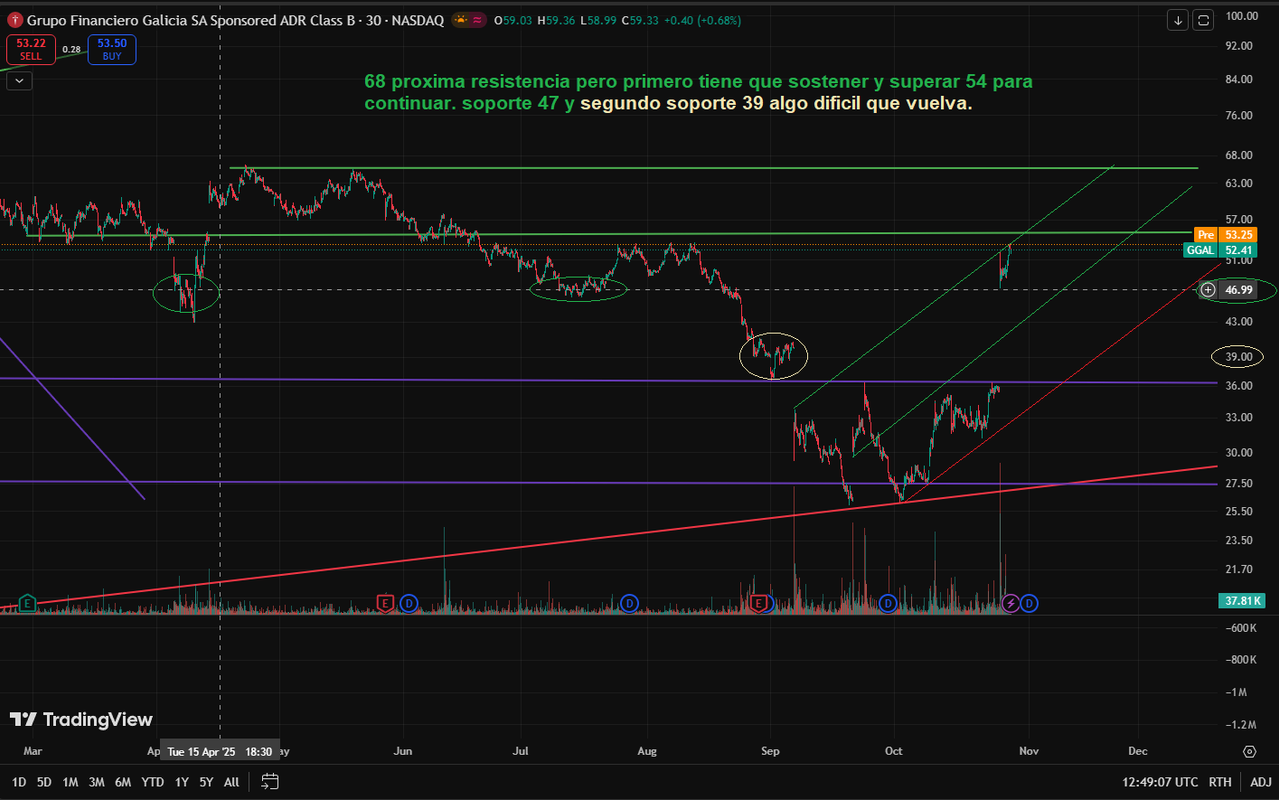
Task: Select the 6M time range
Action: [x=123, y=782]
